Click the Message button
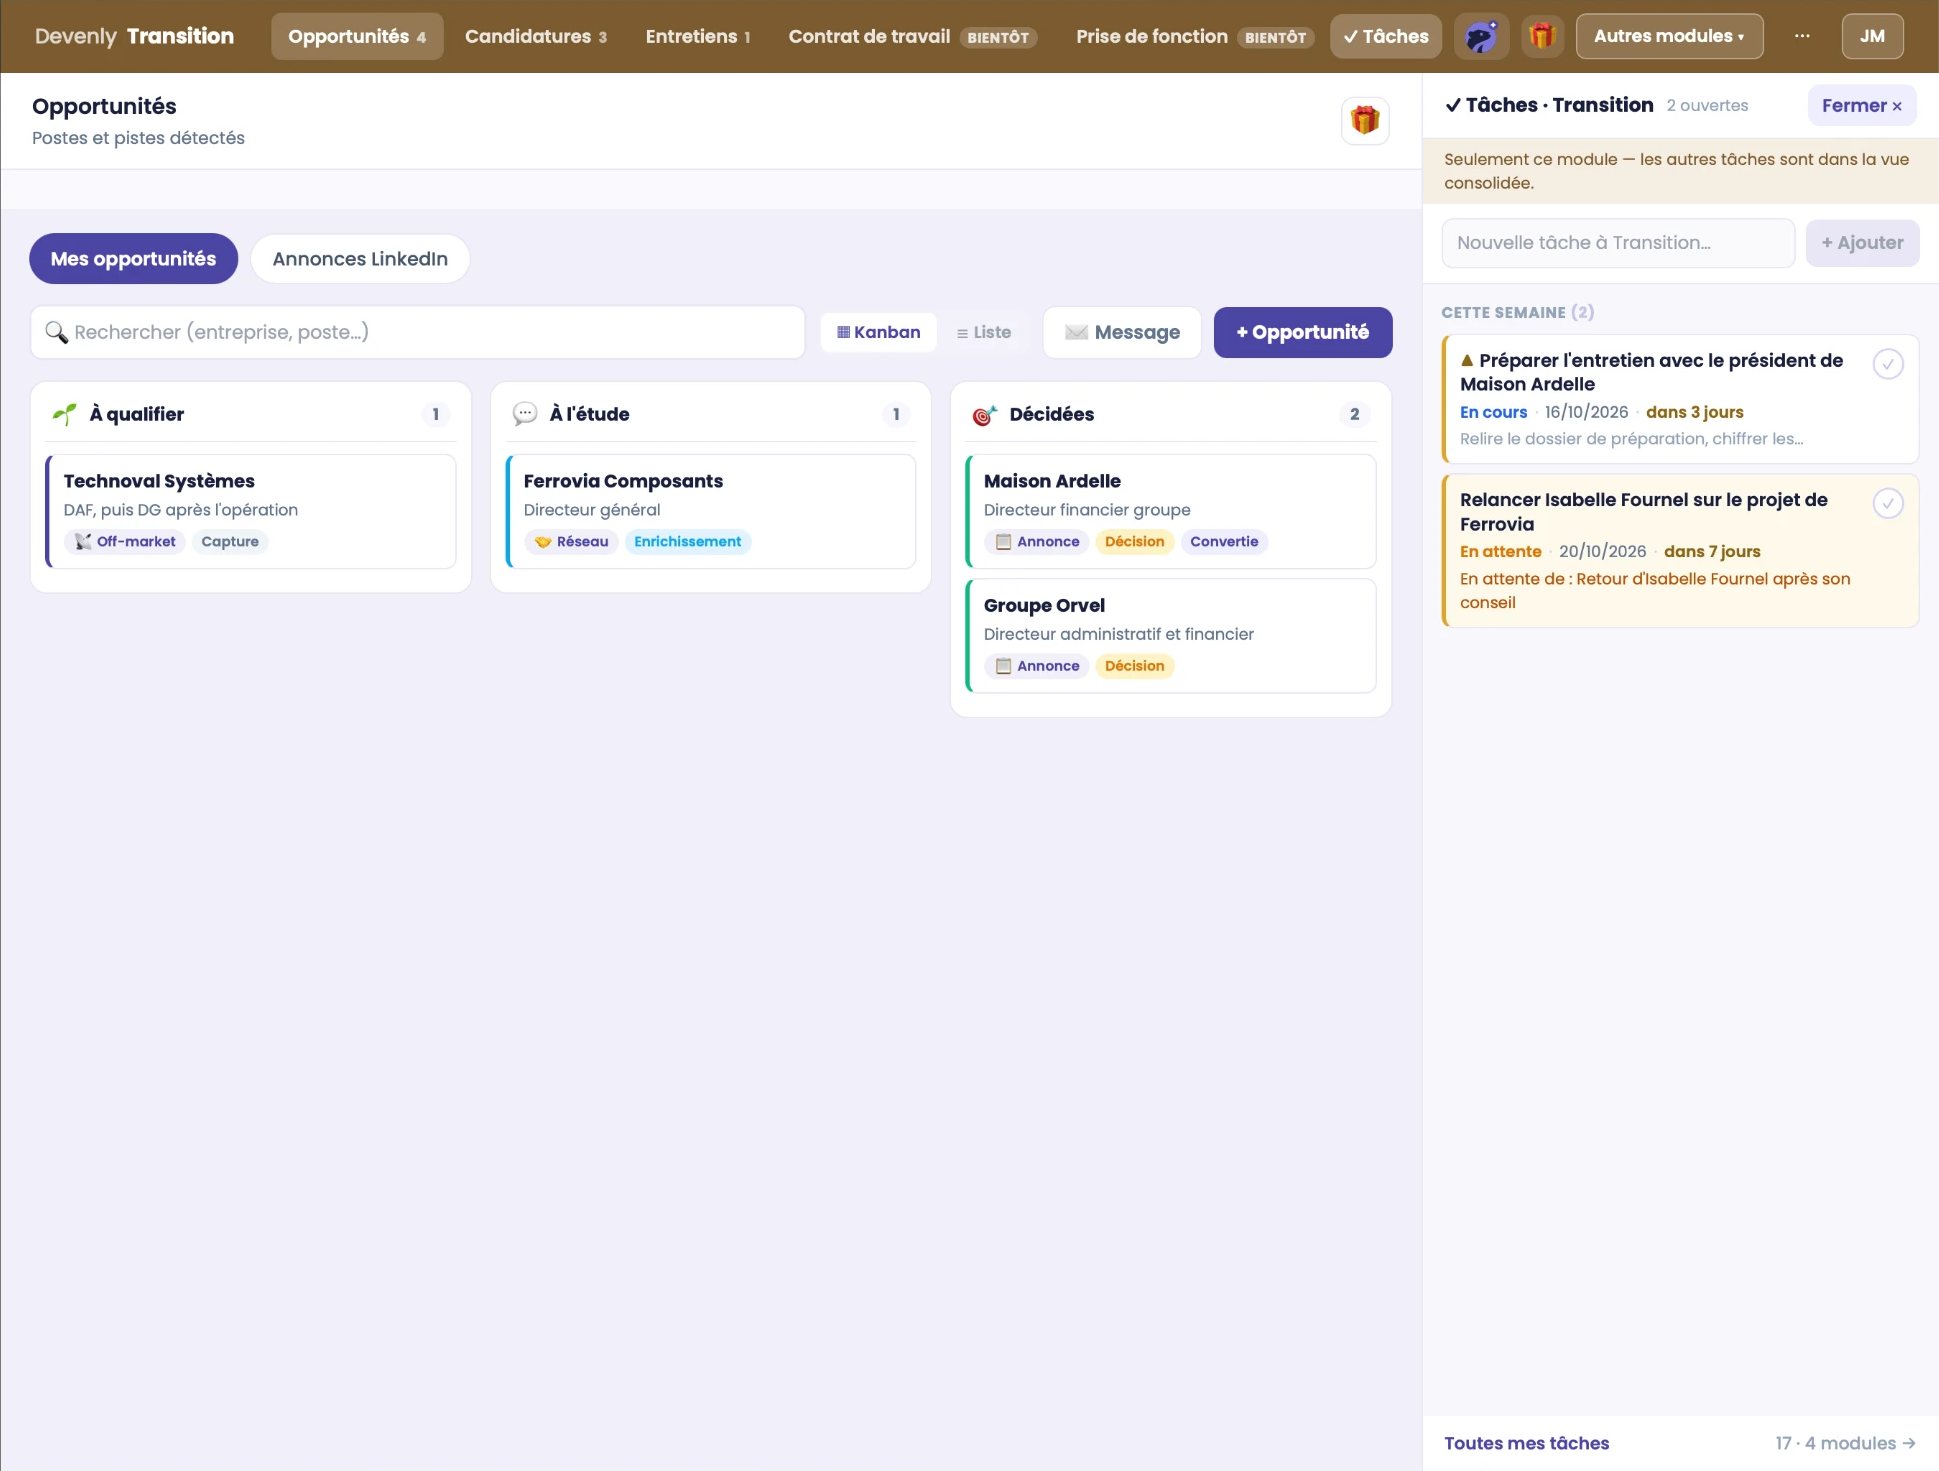The width and height of the screenshot is (1939, 1471). tap(1122, 333)
